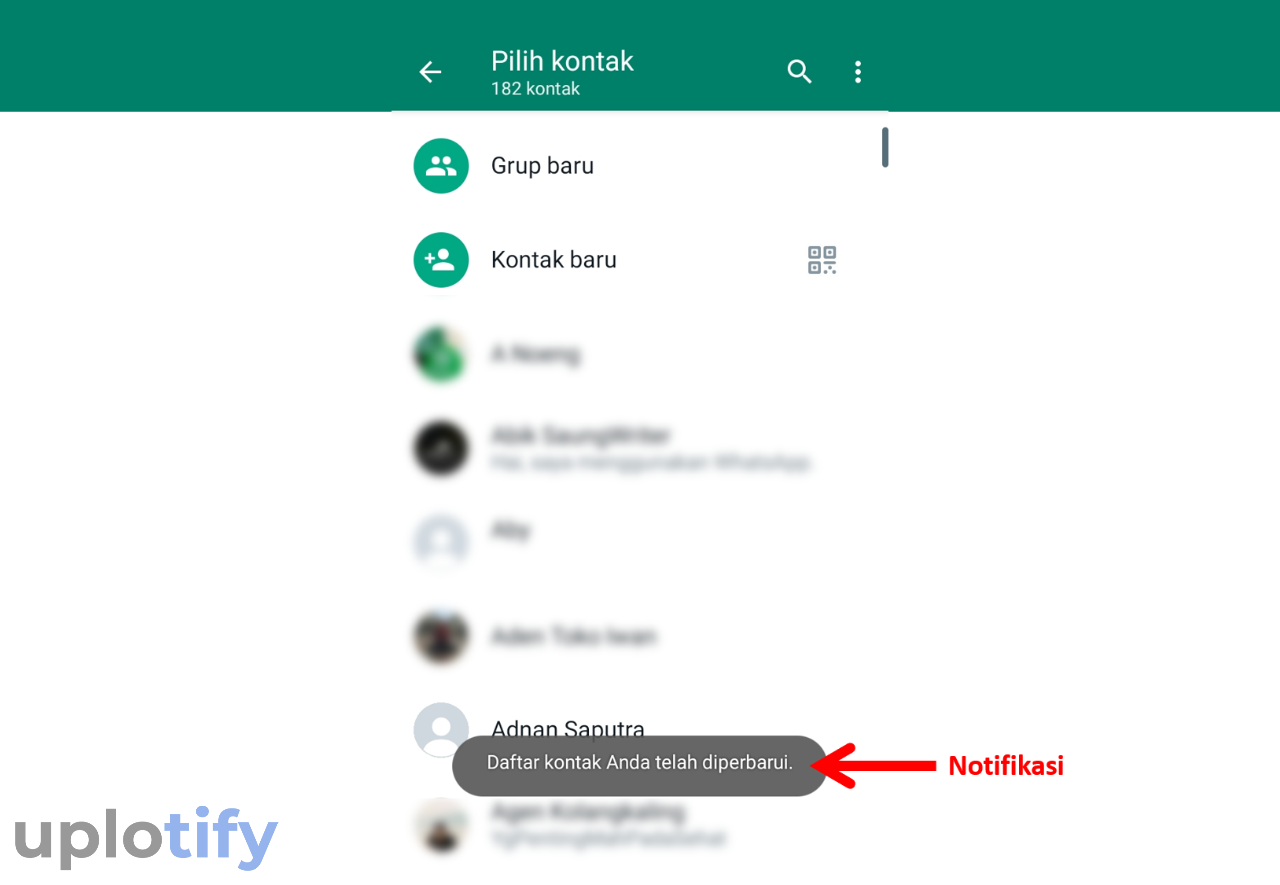Select the Grup baru label
This screenshot has height=885, width=1280.
coord(542,166)
